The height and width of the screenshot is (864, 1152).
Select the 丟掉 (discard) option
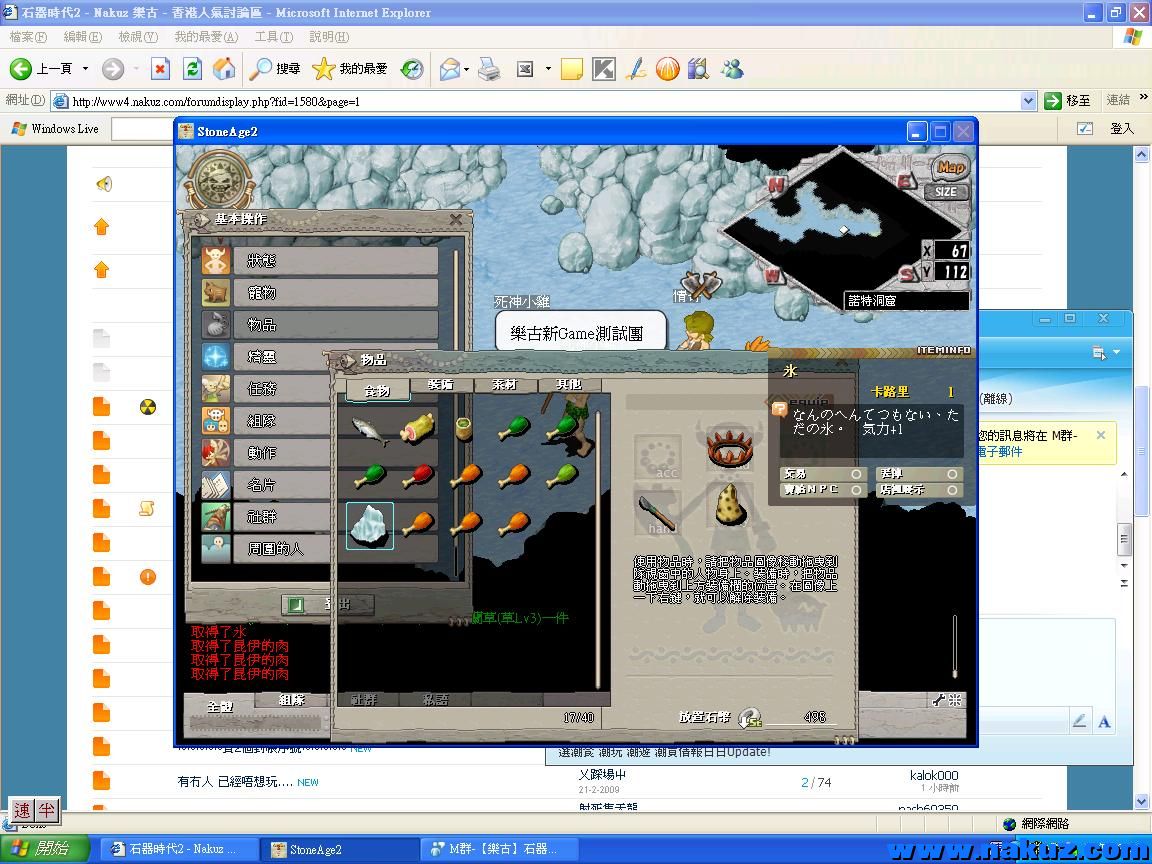[918, 474]
